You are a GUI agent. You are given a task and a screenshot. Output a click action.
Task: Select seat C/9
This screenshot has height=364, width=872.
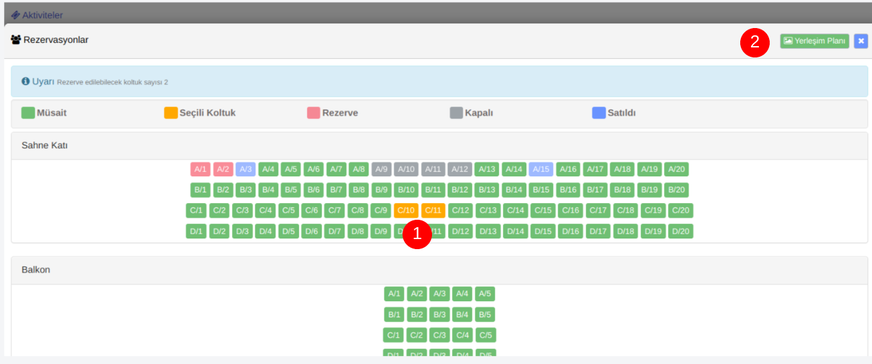click(380, 211)
